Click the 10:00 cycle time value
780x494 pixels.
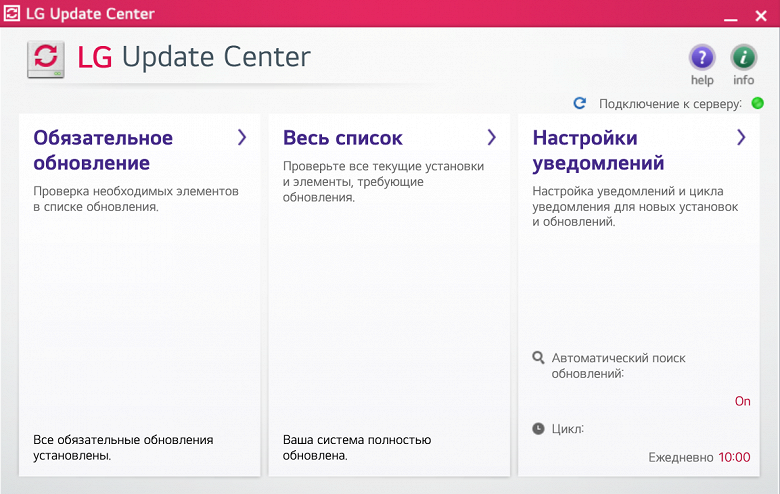(734, 457)
